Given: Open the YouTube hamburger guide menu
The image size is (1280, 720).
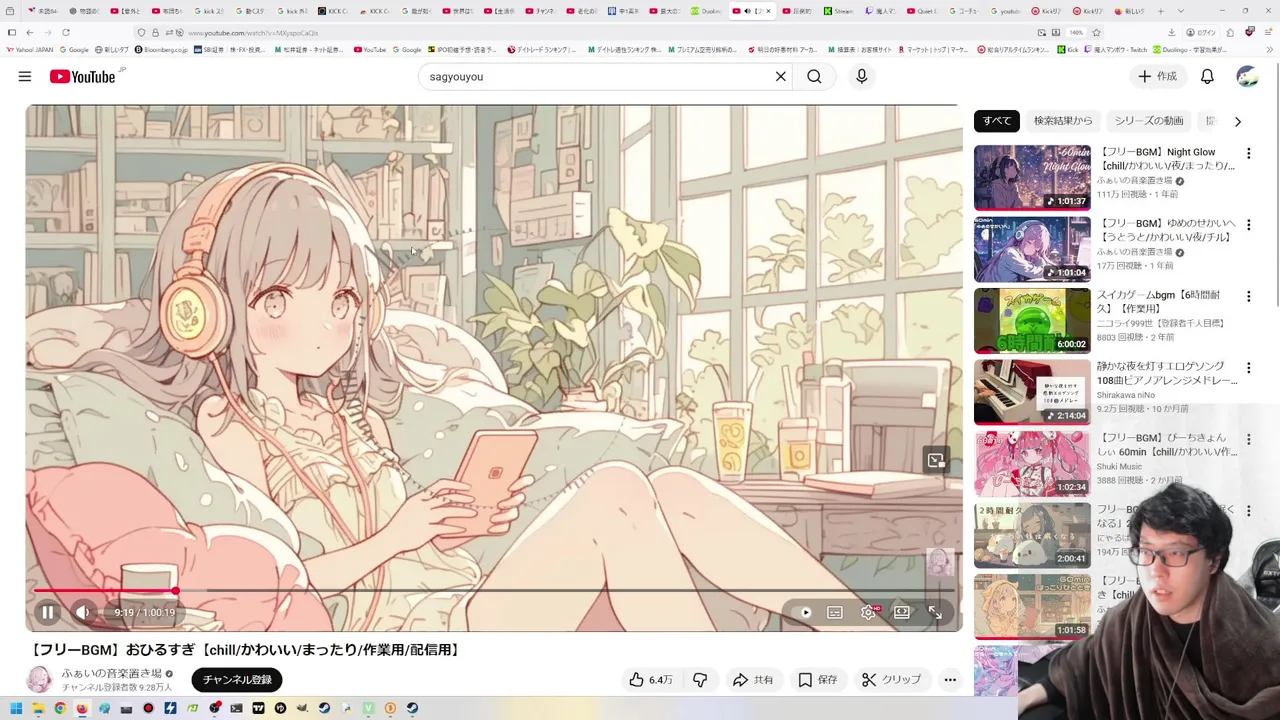Looking at the screenshot, I should pyautogui.click(x=25, y=76).
